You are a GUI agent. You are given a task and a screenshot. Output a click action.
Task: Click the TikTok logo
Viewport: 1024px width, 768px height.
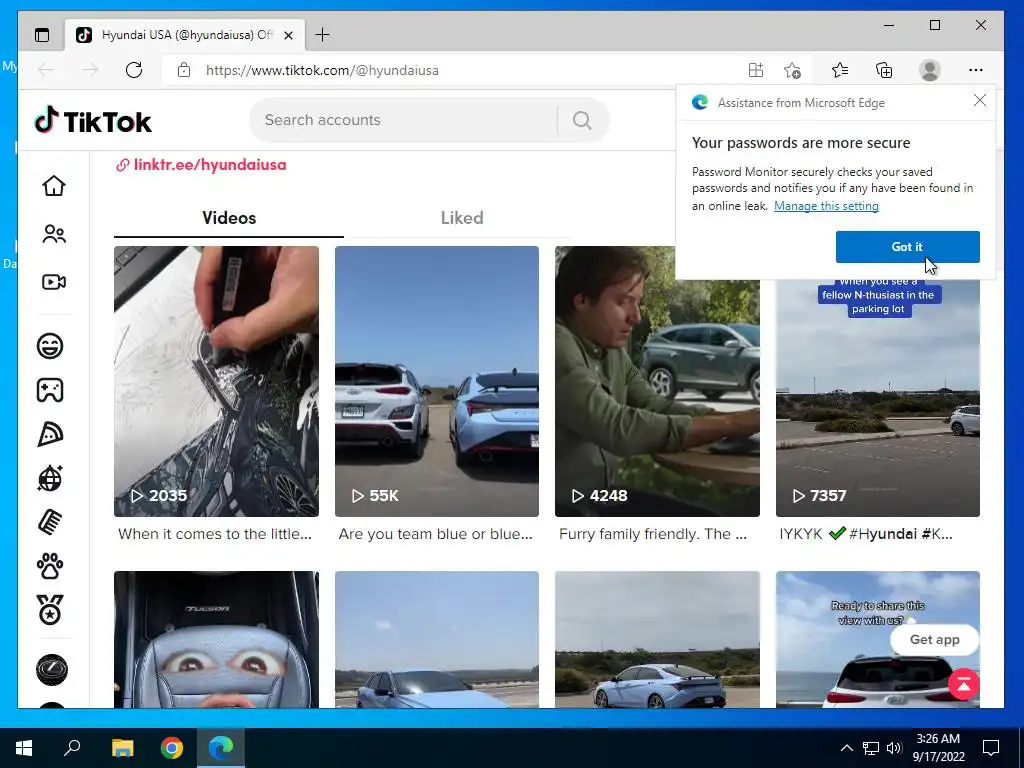point(93,121)
